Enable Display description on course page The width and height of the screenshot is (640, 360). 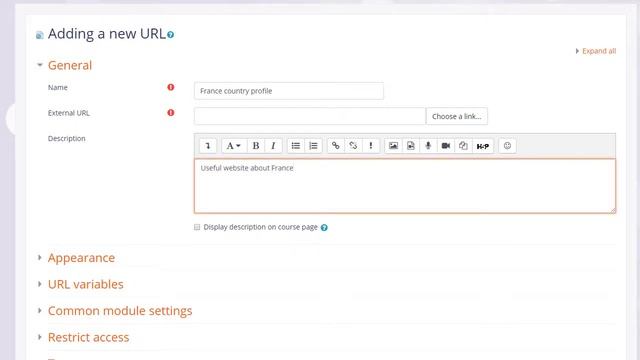point(197,227)
